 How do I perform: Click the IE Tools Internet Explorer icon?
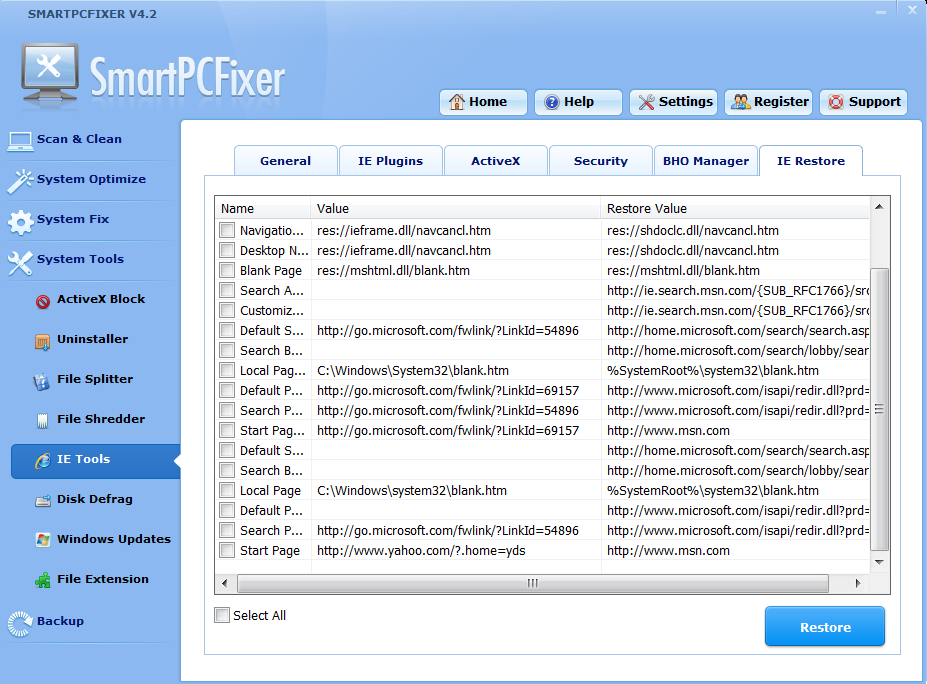tap(43, 461)
